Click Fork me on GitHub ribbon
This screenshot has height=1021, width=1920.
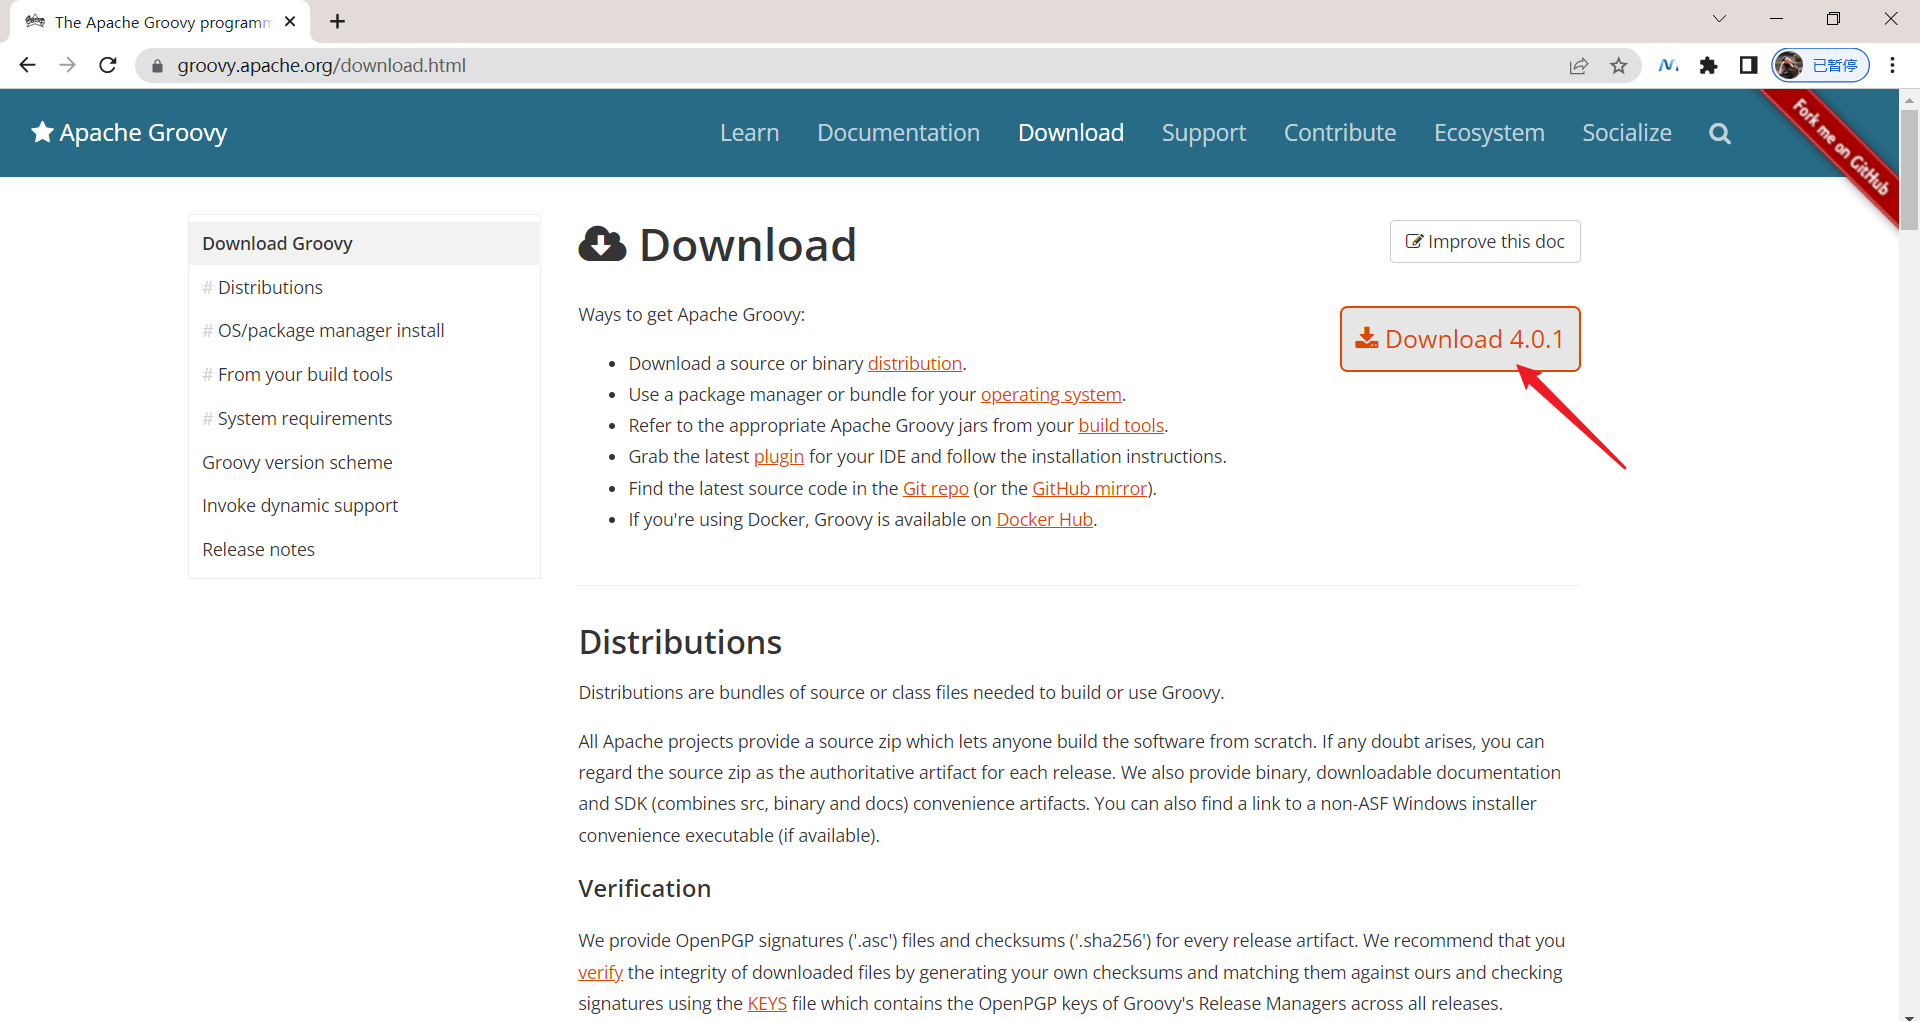tap(1840, 146)
